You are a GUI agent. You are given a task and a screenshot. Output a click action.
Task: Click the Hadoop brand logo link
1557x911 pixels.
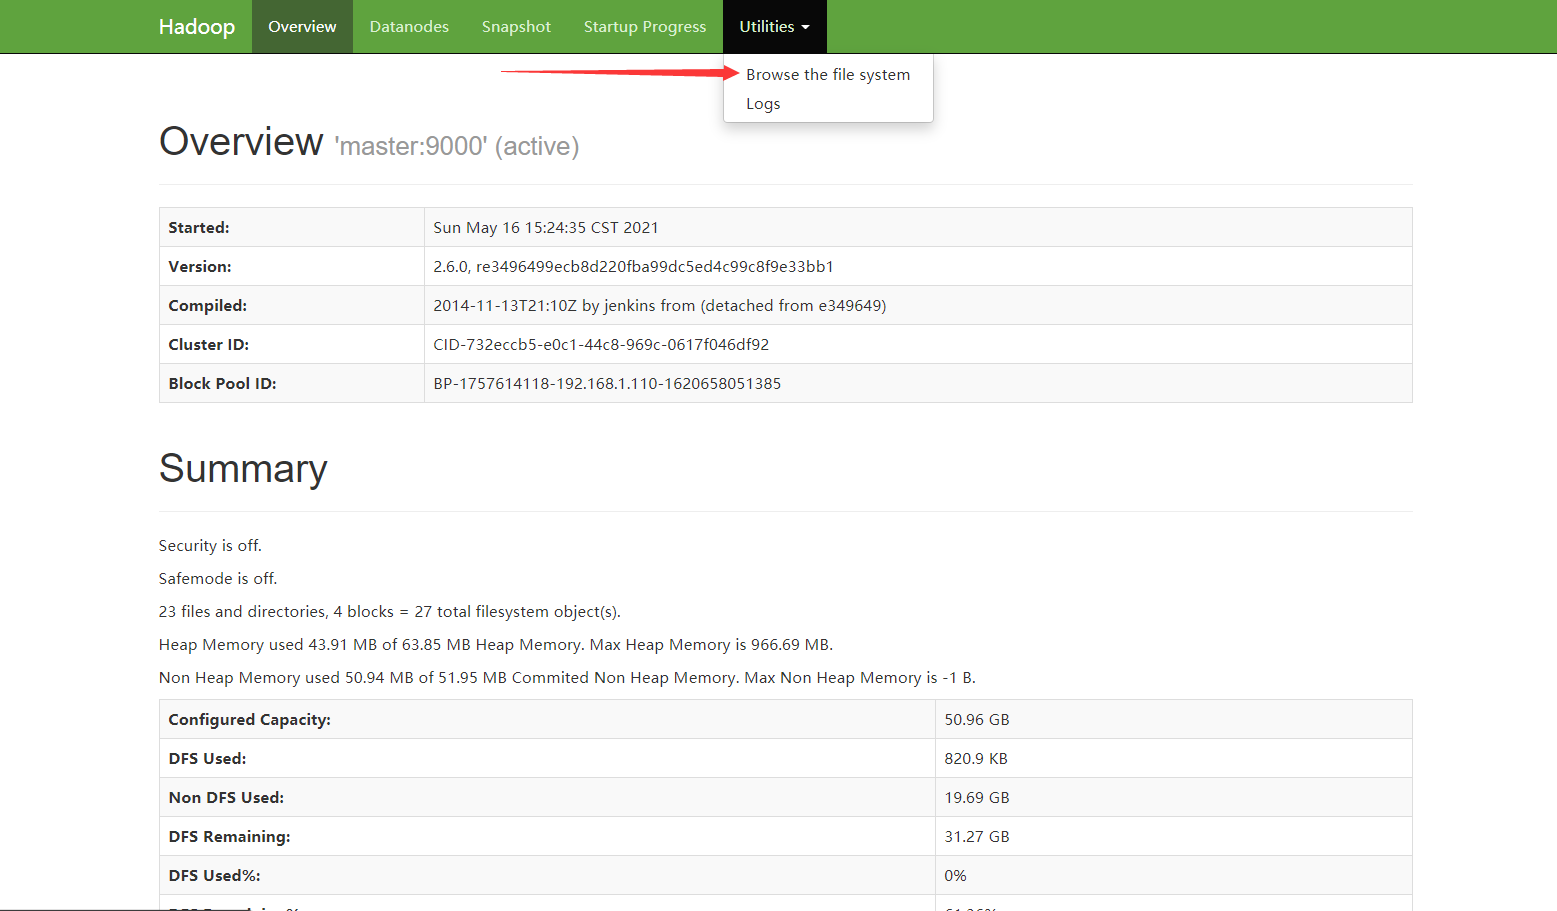pyautogui.click(x=197, y=27)
